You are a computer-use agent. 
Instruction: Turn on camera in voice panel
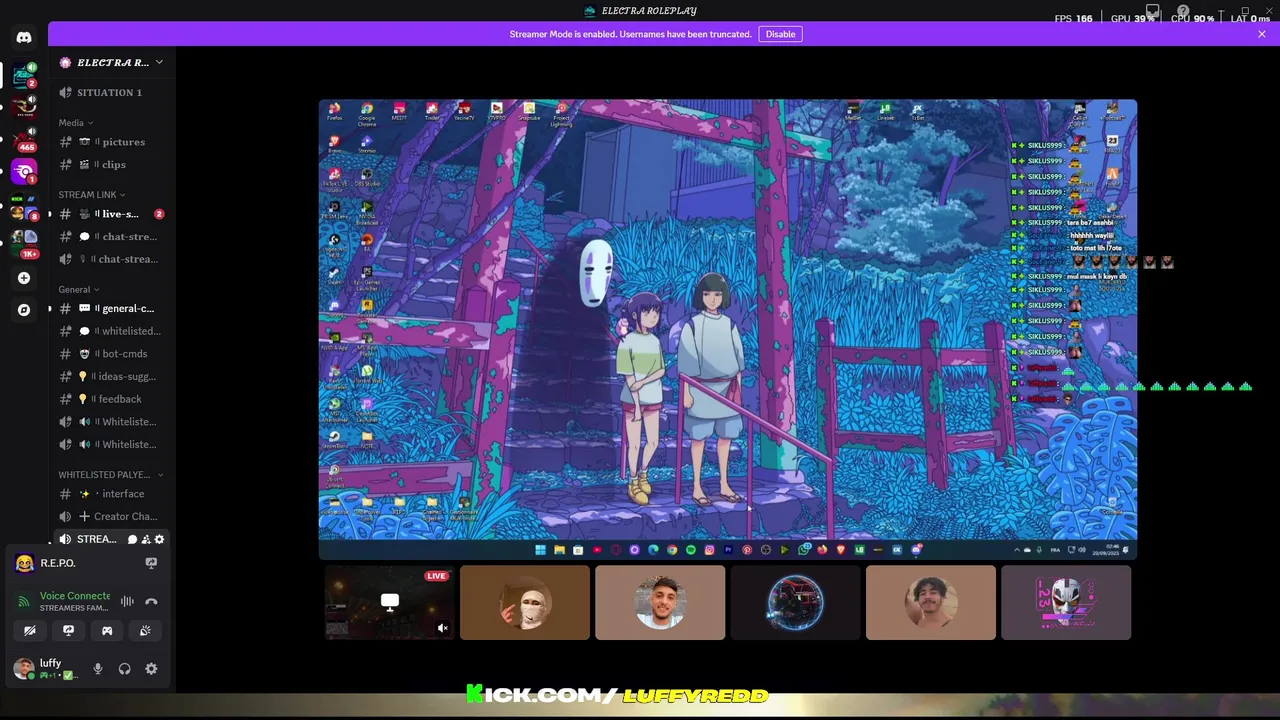tap(30, 631)
